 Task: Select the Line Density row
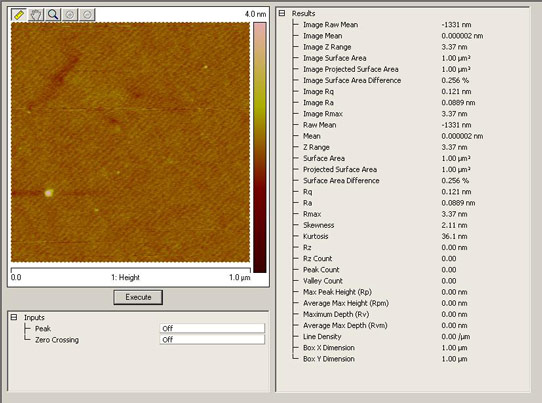(x=386, y=337)
